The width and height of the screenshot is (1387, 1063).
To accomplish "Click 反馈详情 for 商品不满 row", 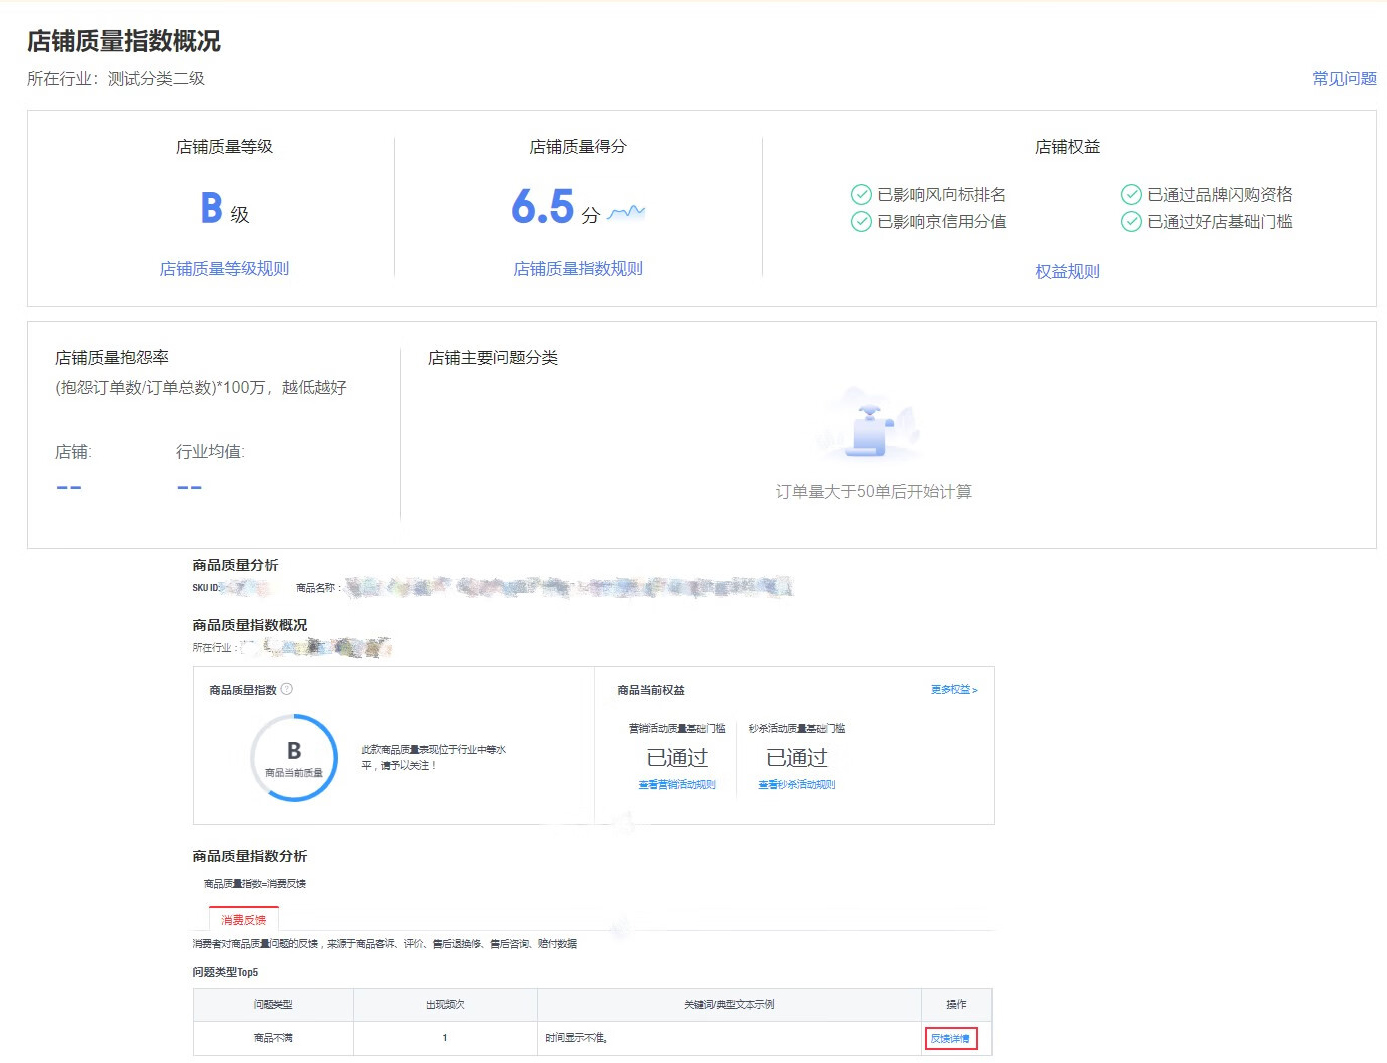I will (950, 1039).
